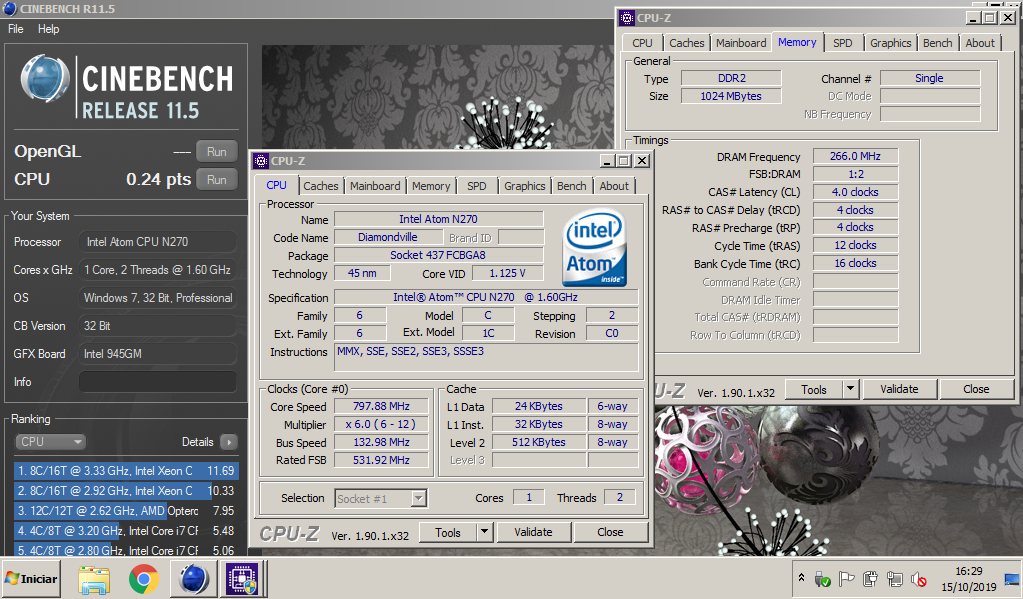Click Tools in Memory CPU-Z window
The height and width of the screenshot is (599, 1023).
click(814, 390)
